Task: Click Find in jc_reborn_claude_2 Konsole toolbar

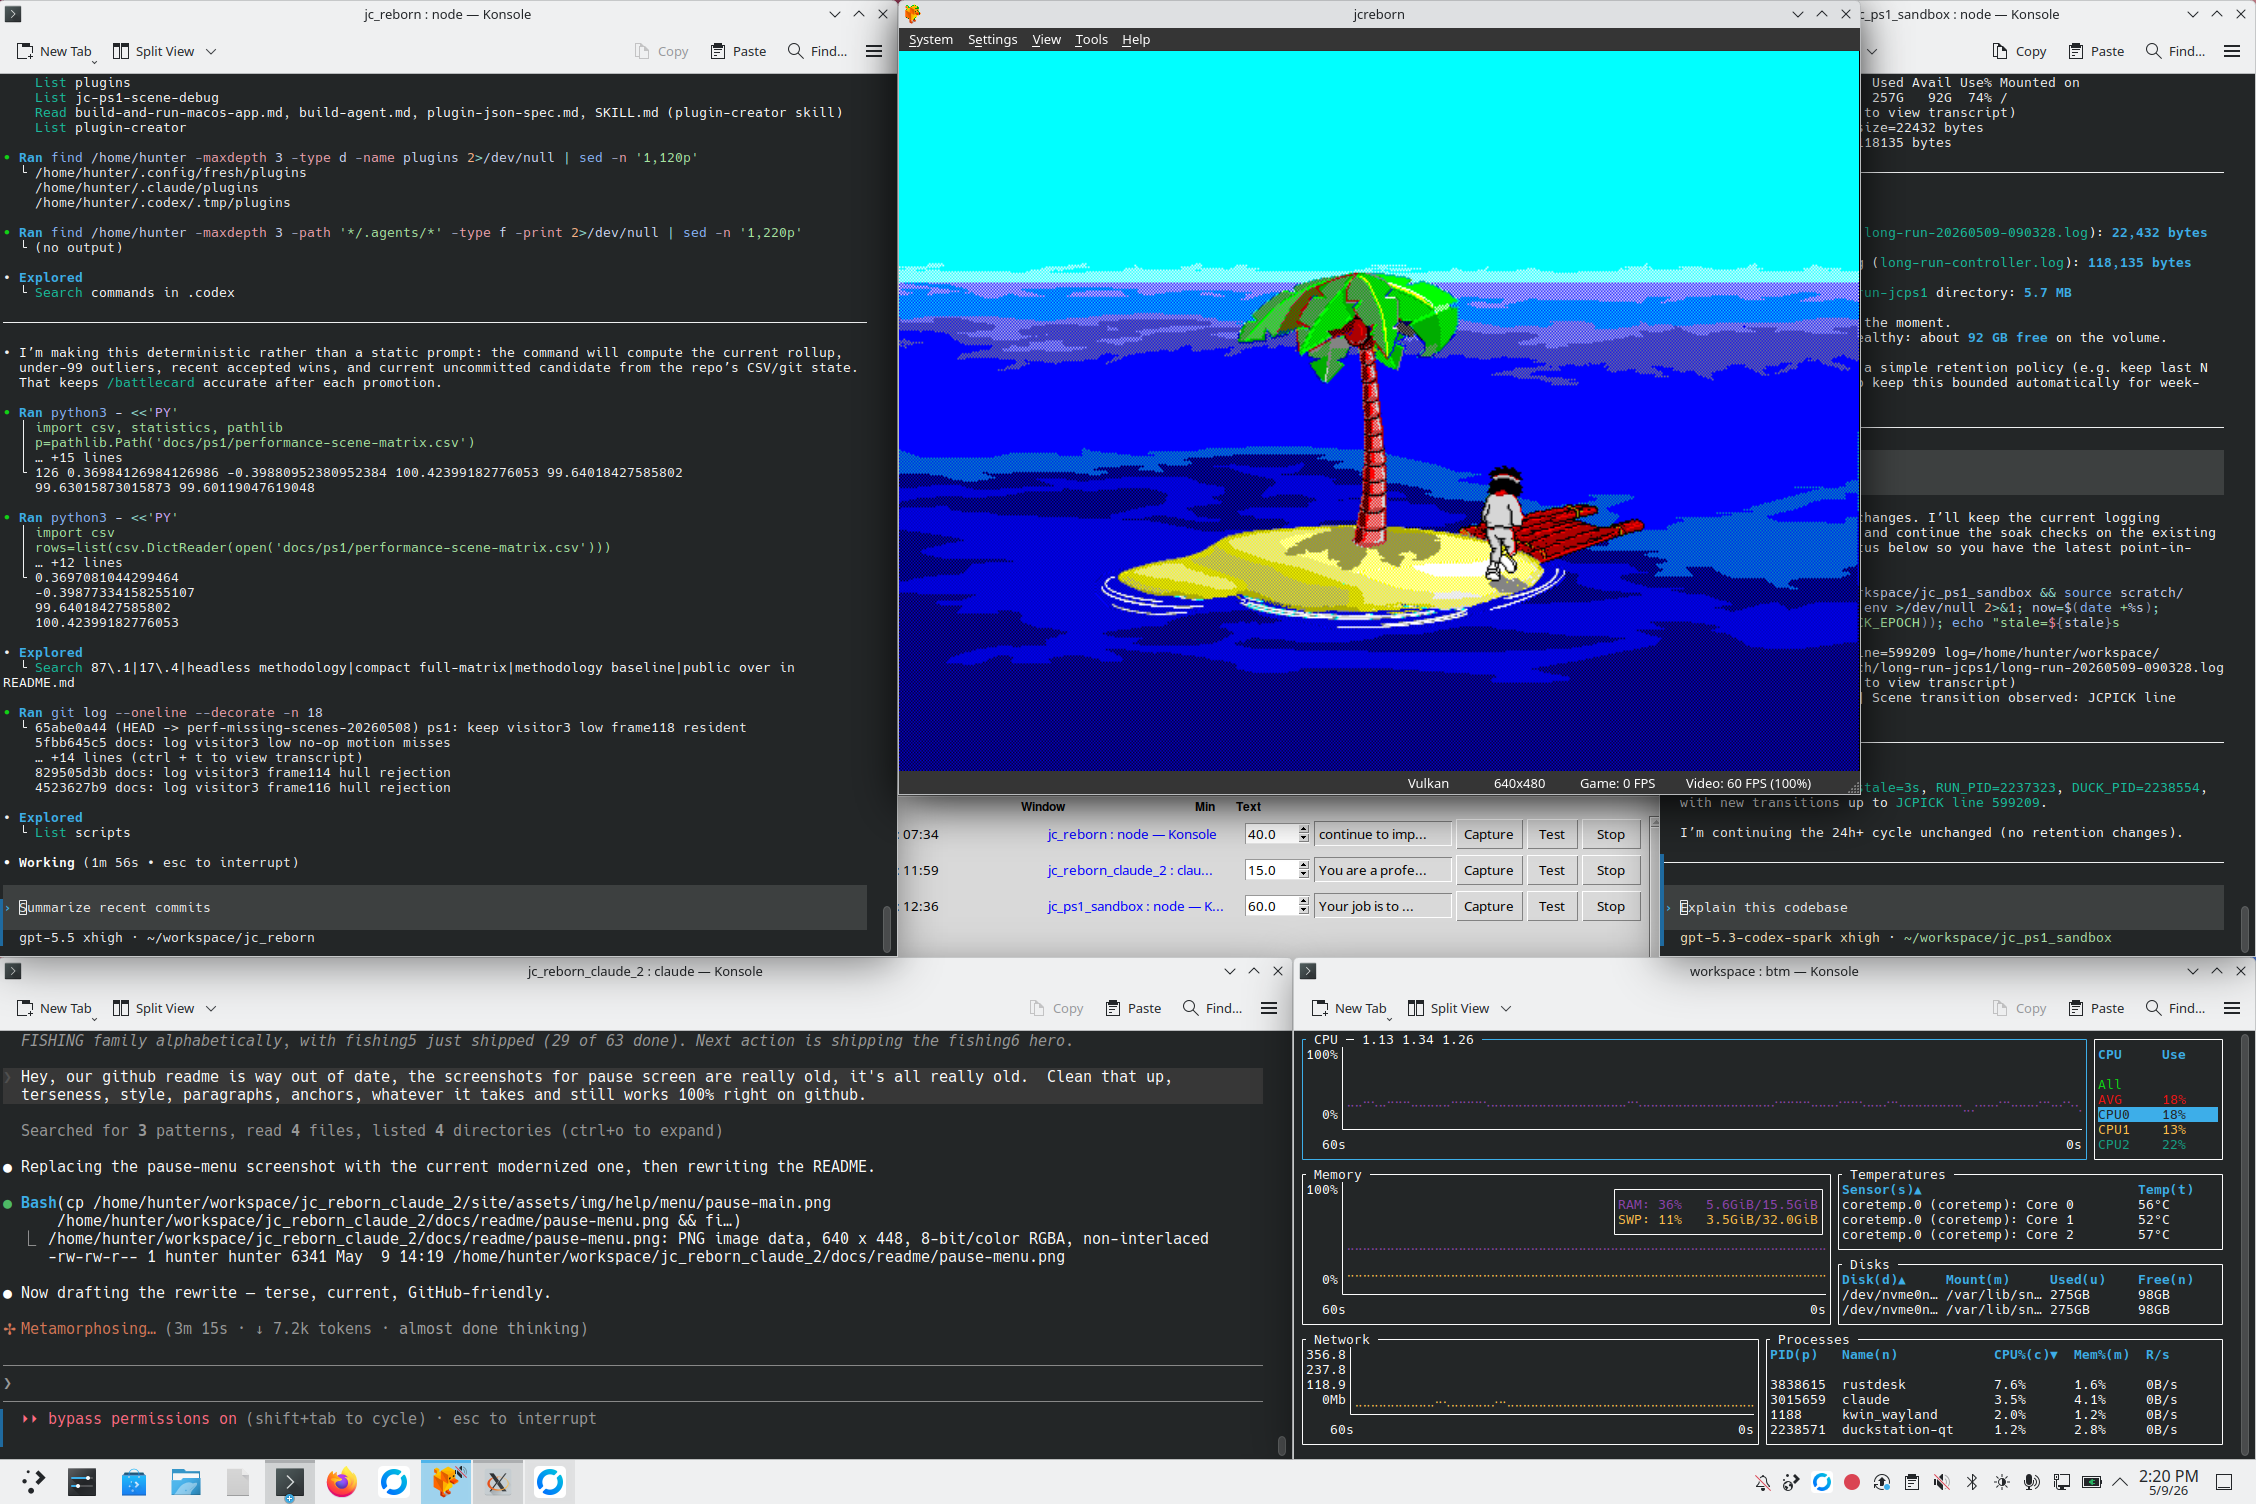Action: point(1212,1008)
